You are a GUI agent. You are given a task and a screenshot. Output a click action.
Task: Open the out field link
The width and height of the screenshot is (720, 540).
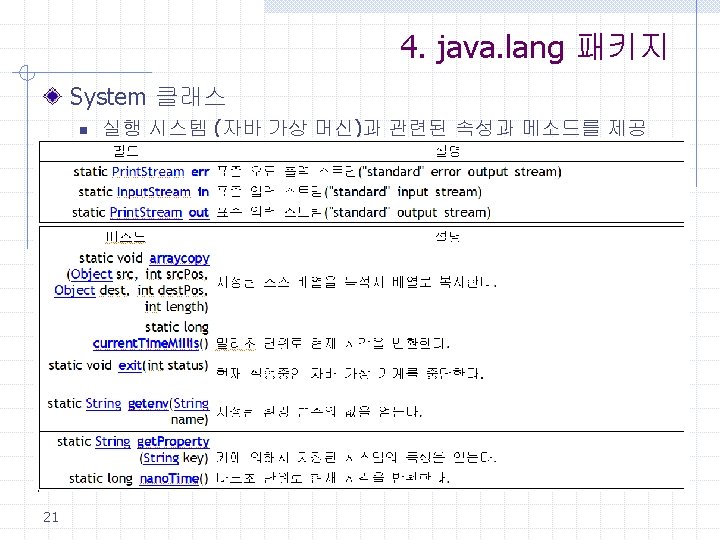199,213
